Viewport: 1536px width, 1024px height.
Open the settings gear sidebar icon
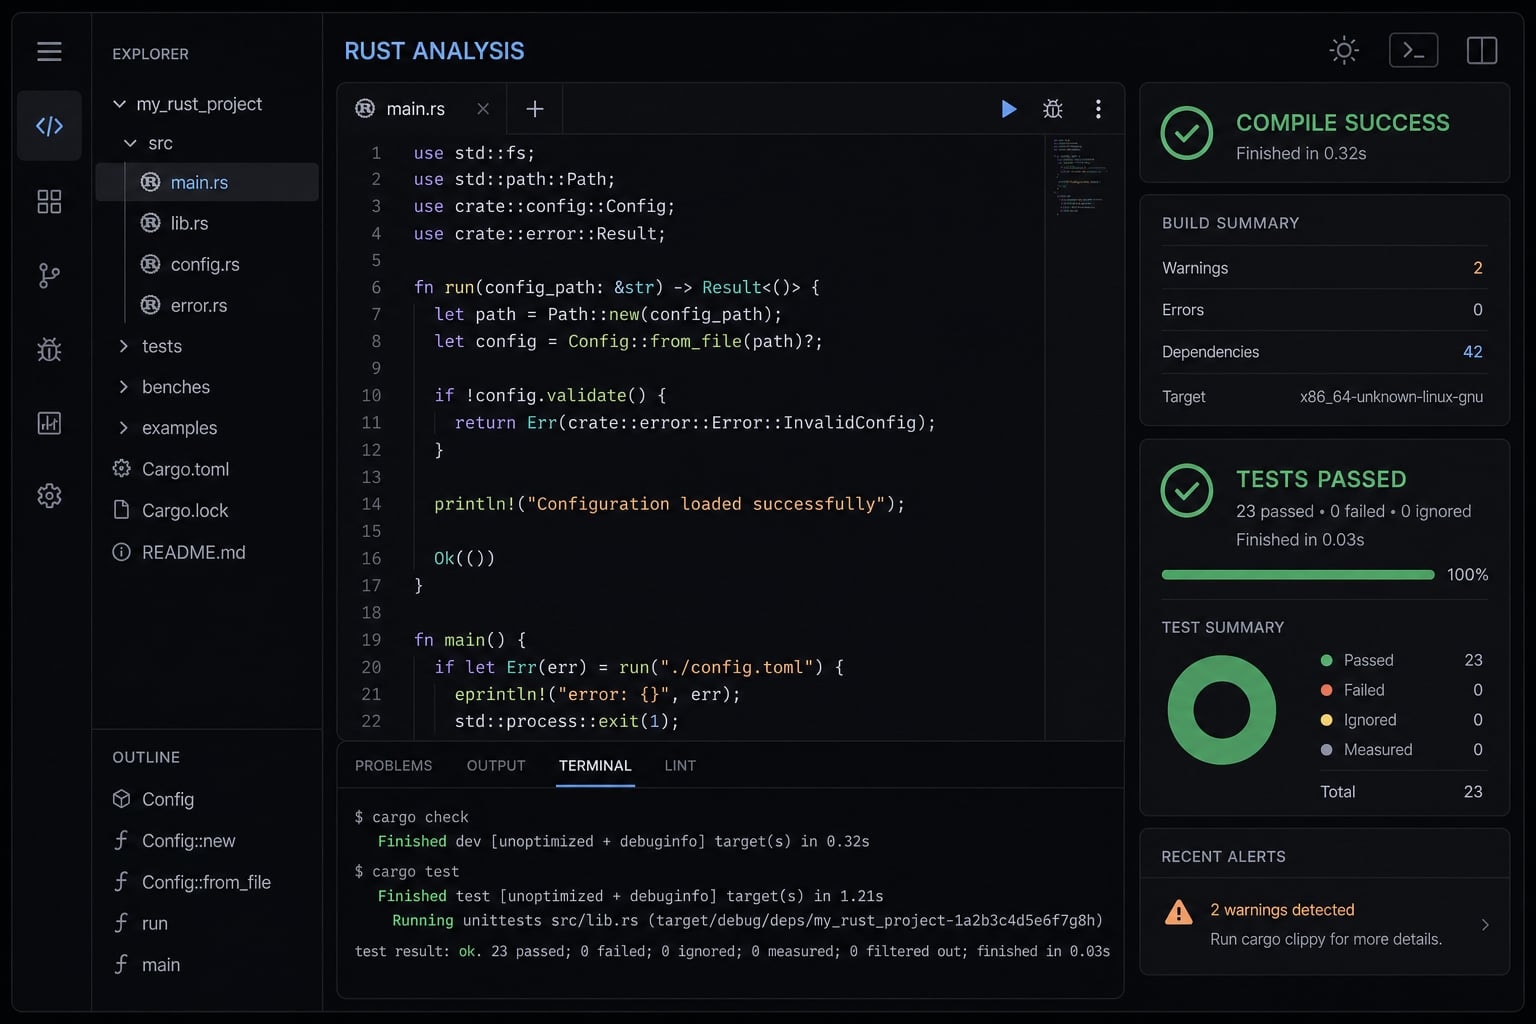tap(49, 496)
